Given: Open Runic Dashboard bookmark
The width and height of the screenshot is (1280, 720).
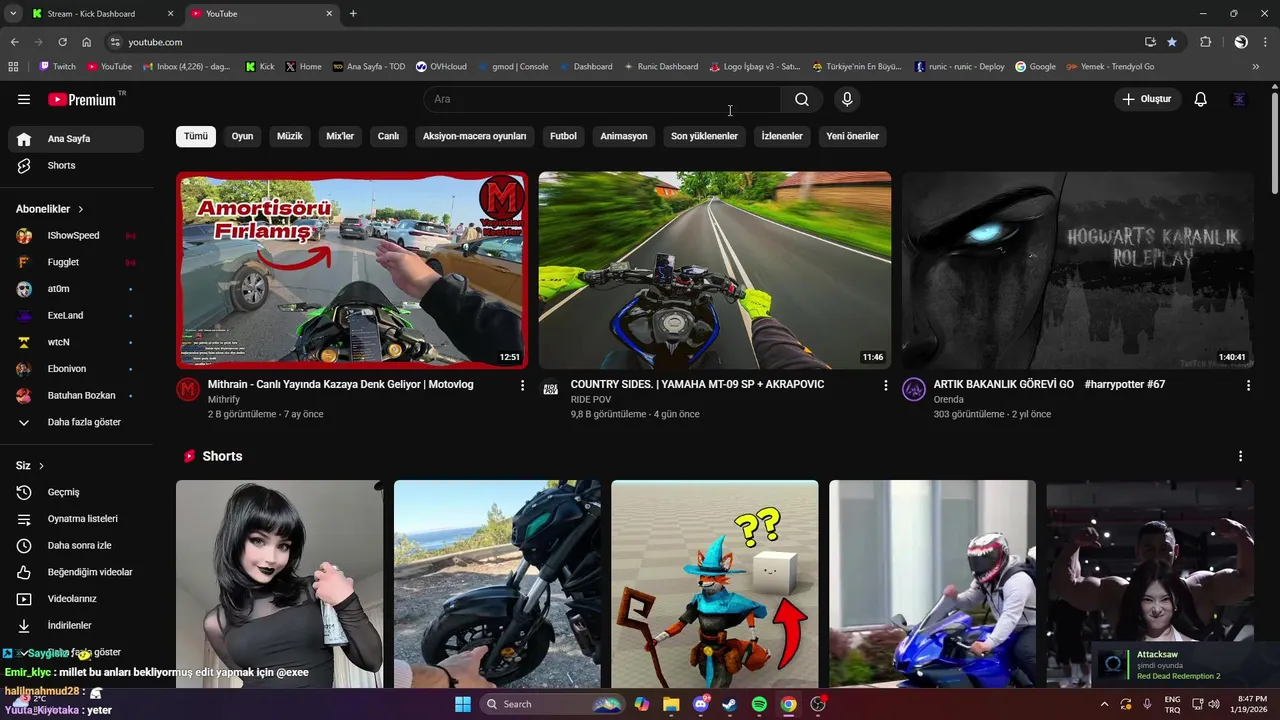Looking at the screenshot, I should [x=661, y=67].
